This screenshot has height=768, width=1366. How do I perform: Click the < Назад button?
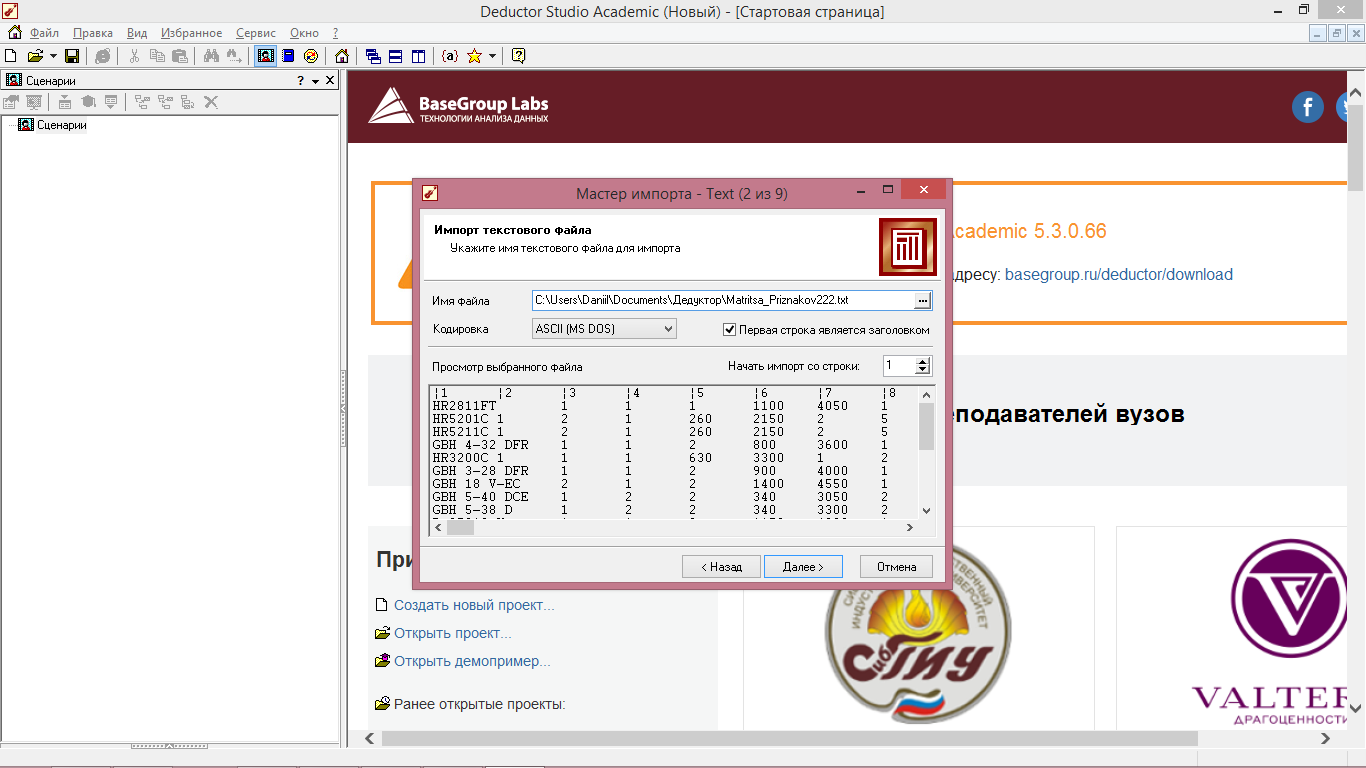[x=721, y=567]
